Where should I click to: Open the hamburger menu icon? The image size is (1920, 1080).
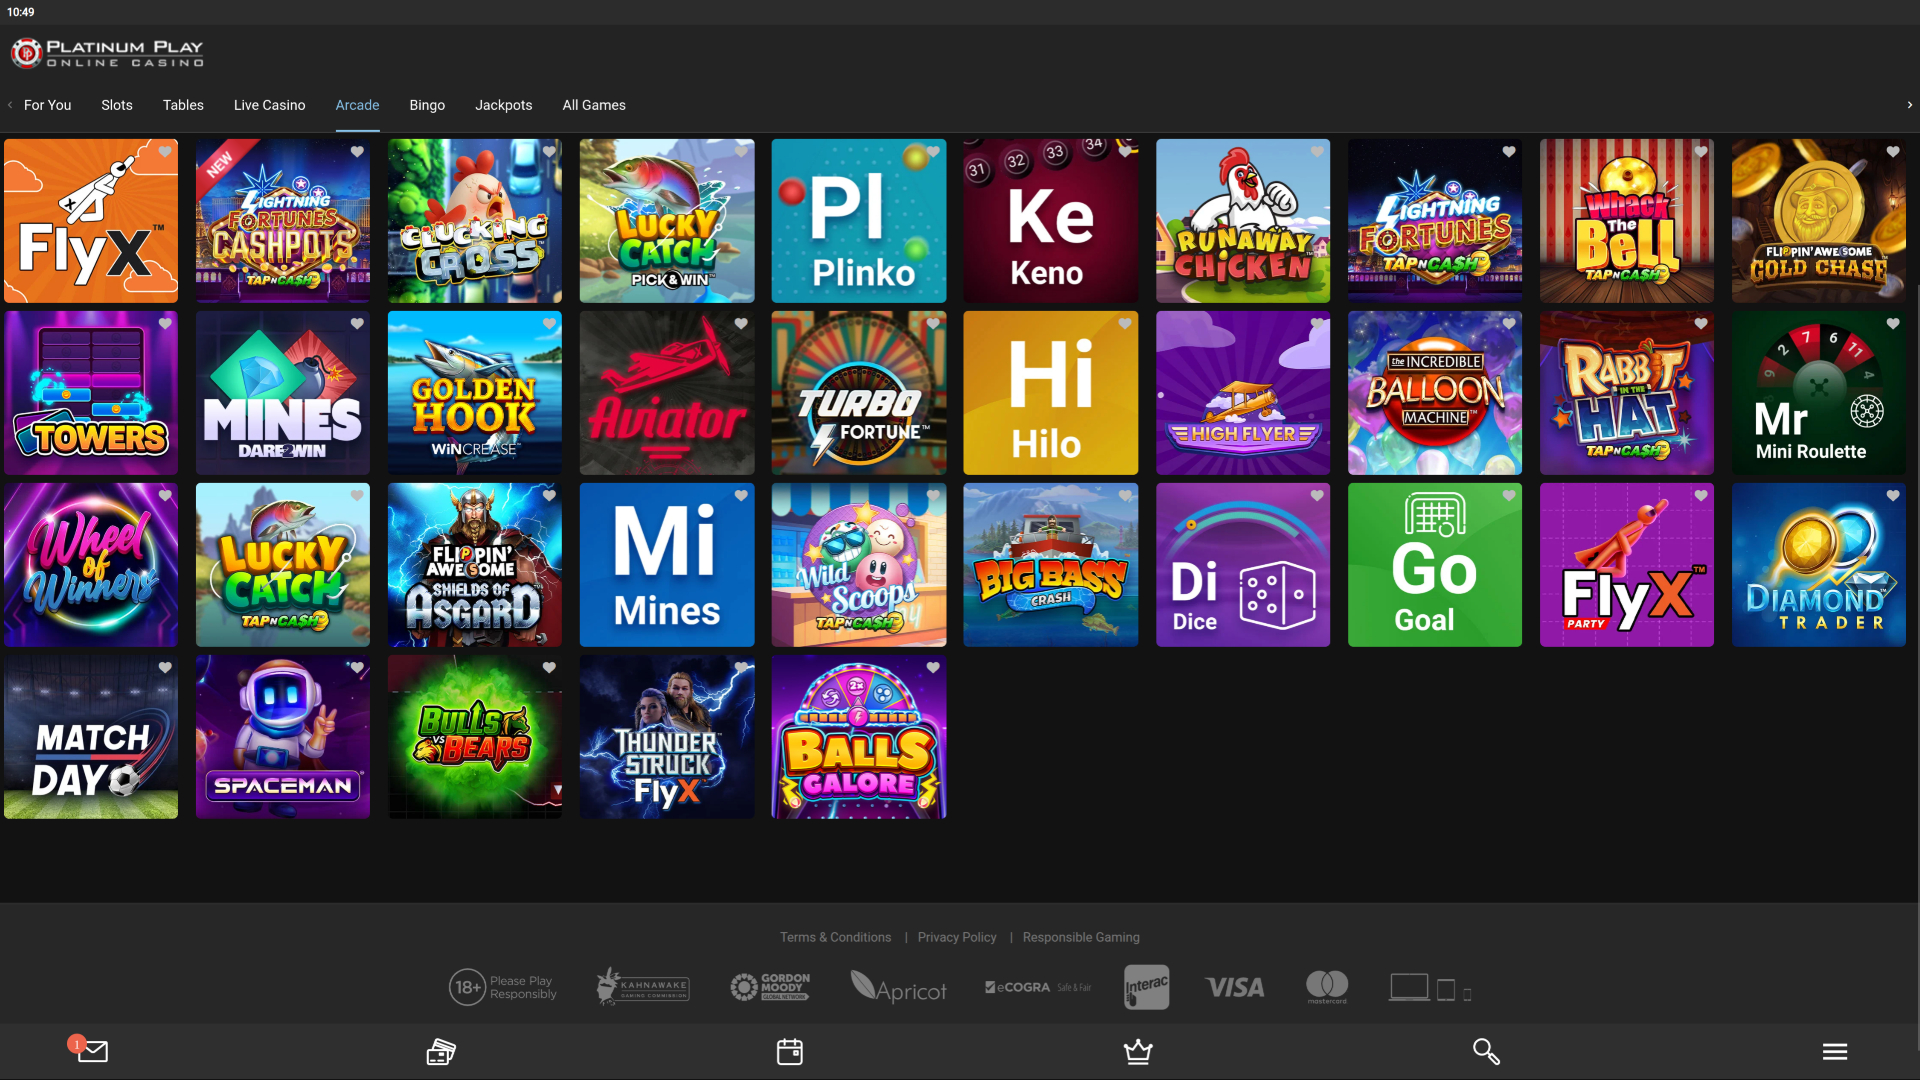tap(1835, 1051)
